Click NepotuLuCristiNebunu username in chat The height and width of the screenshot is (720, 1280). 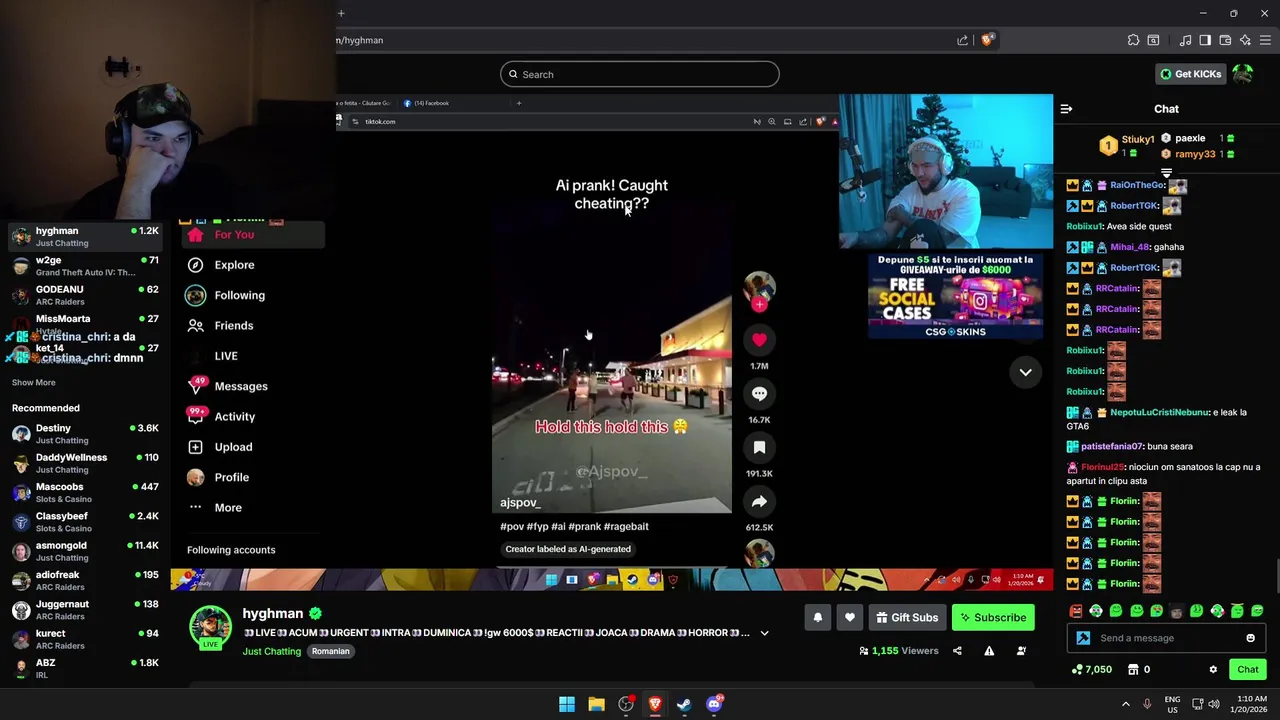point(1158,412)
